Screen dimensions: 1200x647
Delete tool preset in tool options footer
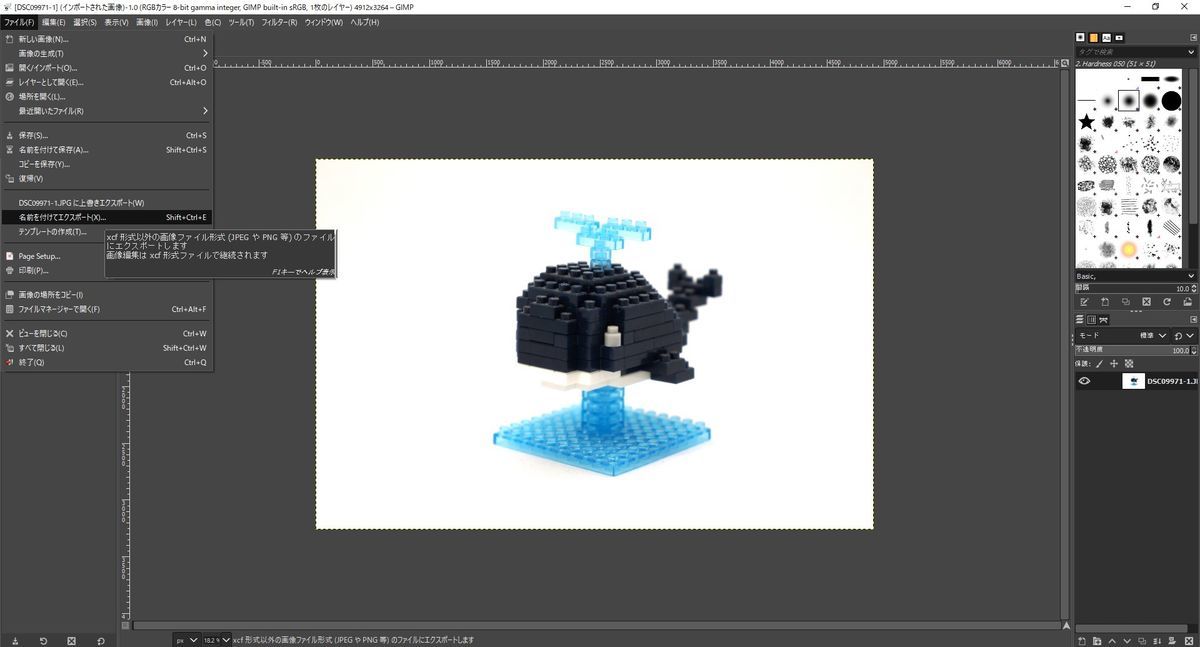pos(71,640)
